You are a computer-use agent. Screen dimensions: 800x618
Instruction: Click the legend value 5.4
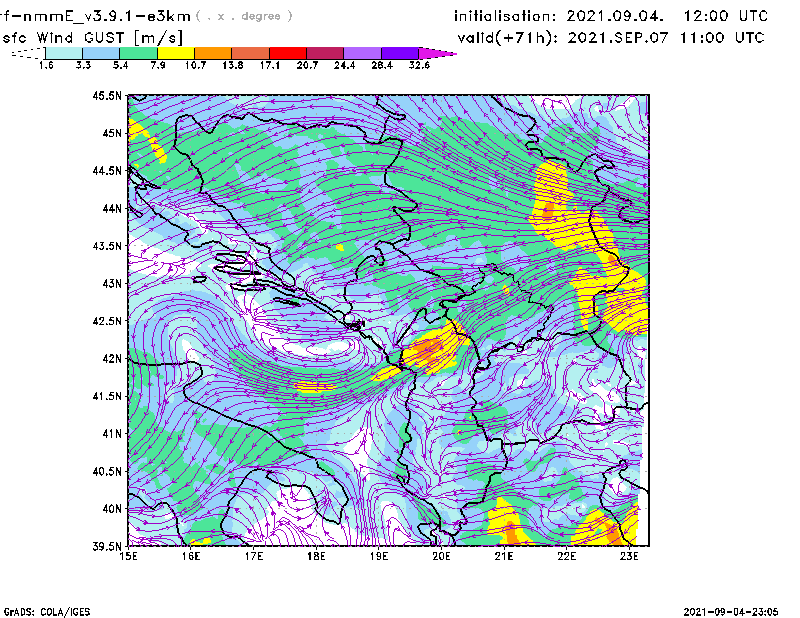click(x=120, y=65)
